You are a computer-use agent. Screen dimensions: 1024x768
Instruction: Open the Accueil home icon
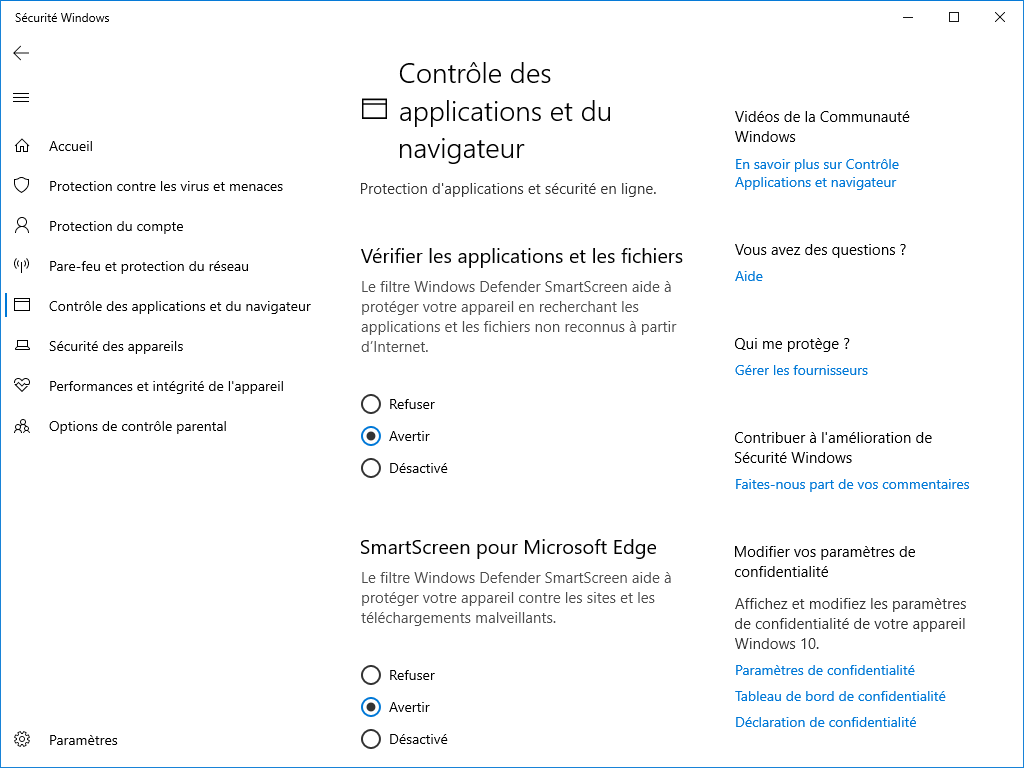coord(22,146)
